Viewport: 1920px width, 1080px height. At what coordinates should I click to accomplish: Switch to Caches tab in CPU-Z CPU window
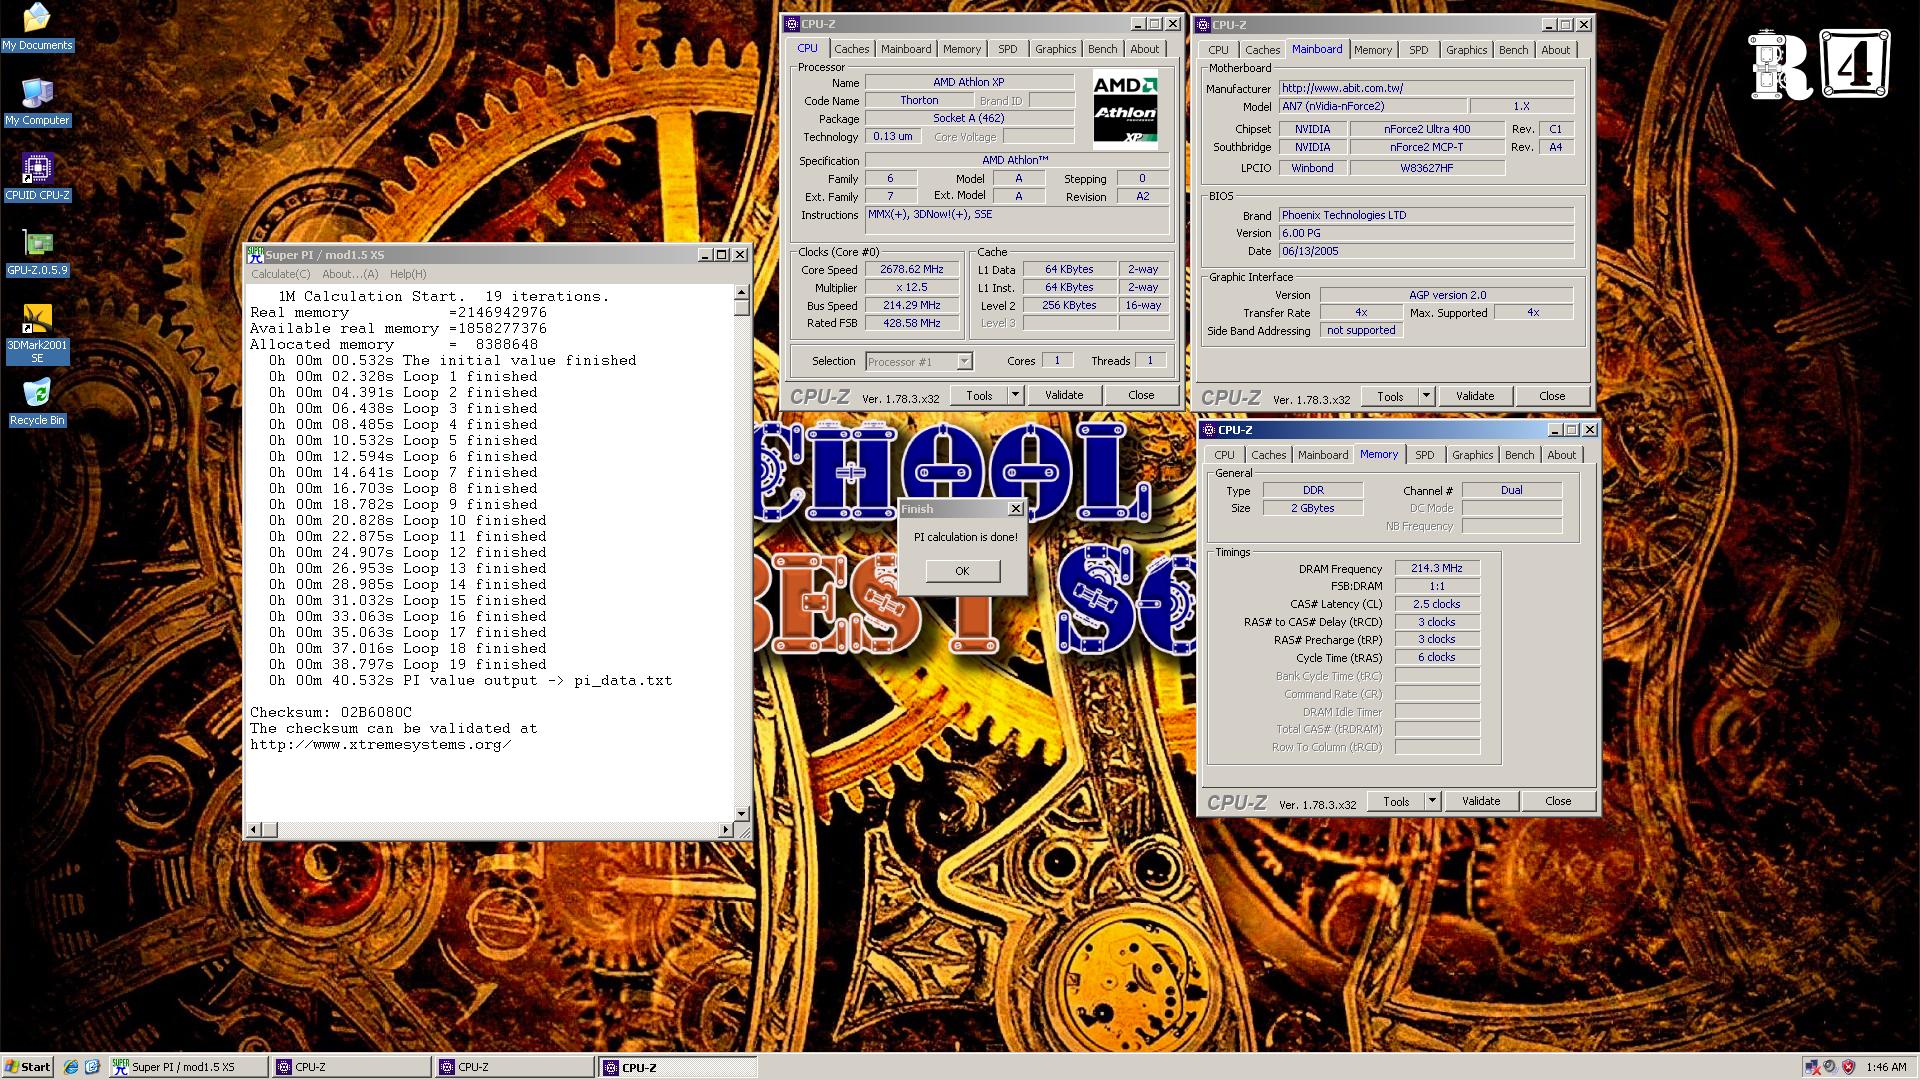pos(851,49)
